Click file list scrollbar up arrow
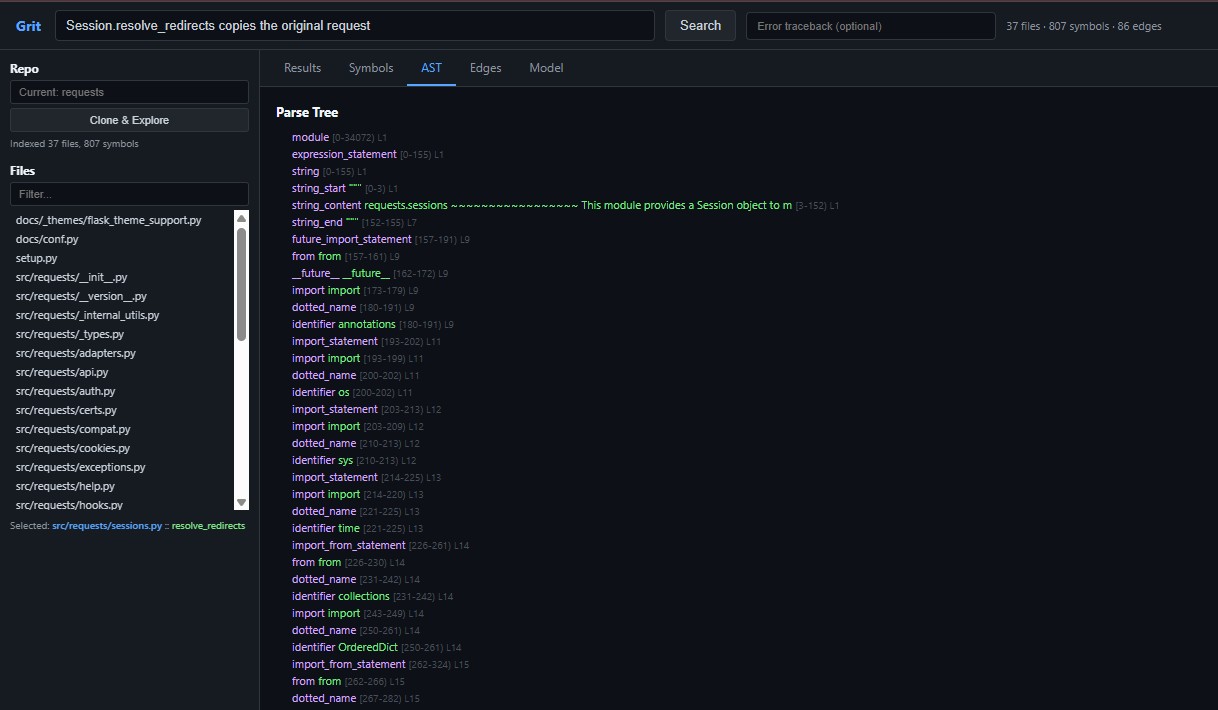The height and width of the screenshot is (710, 1218). (241, 217)
